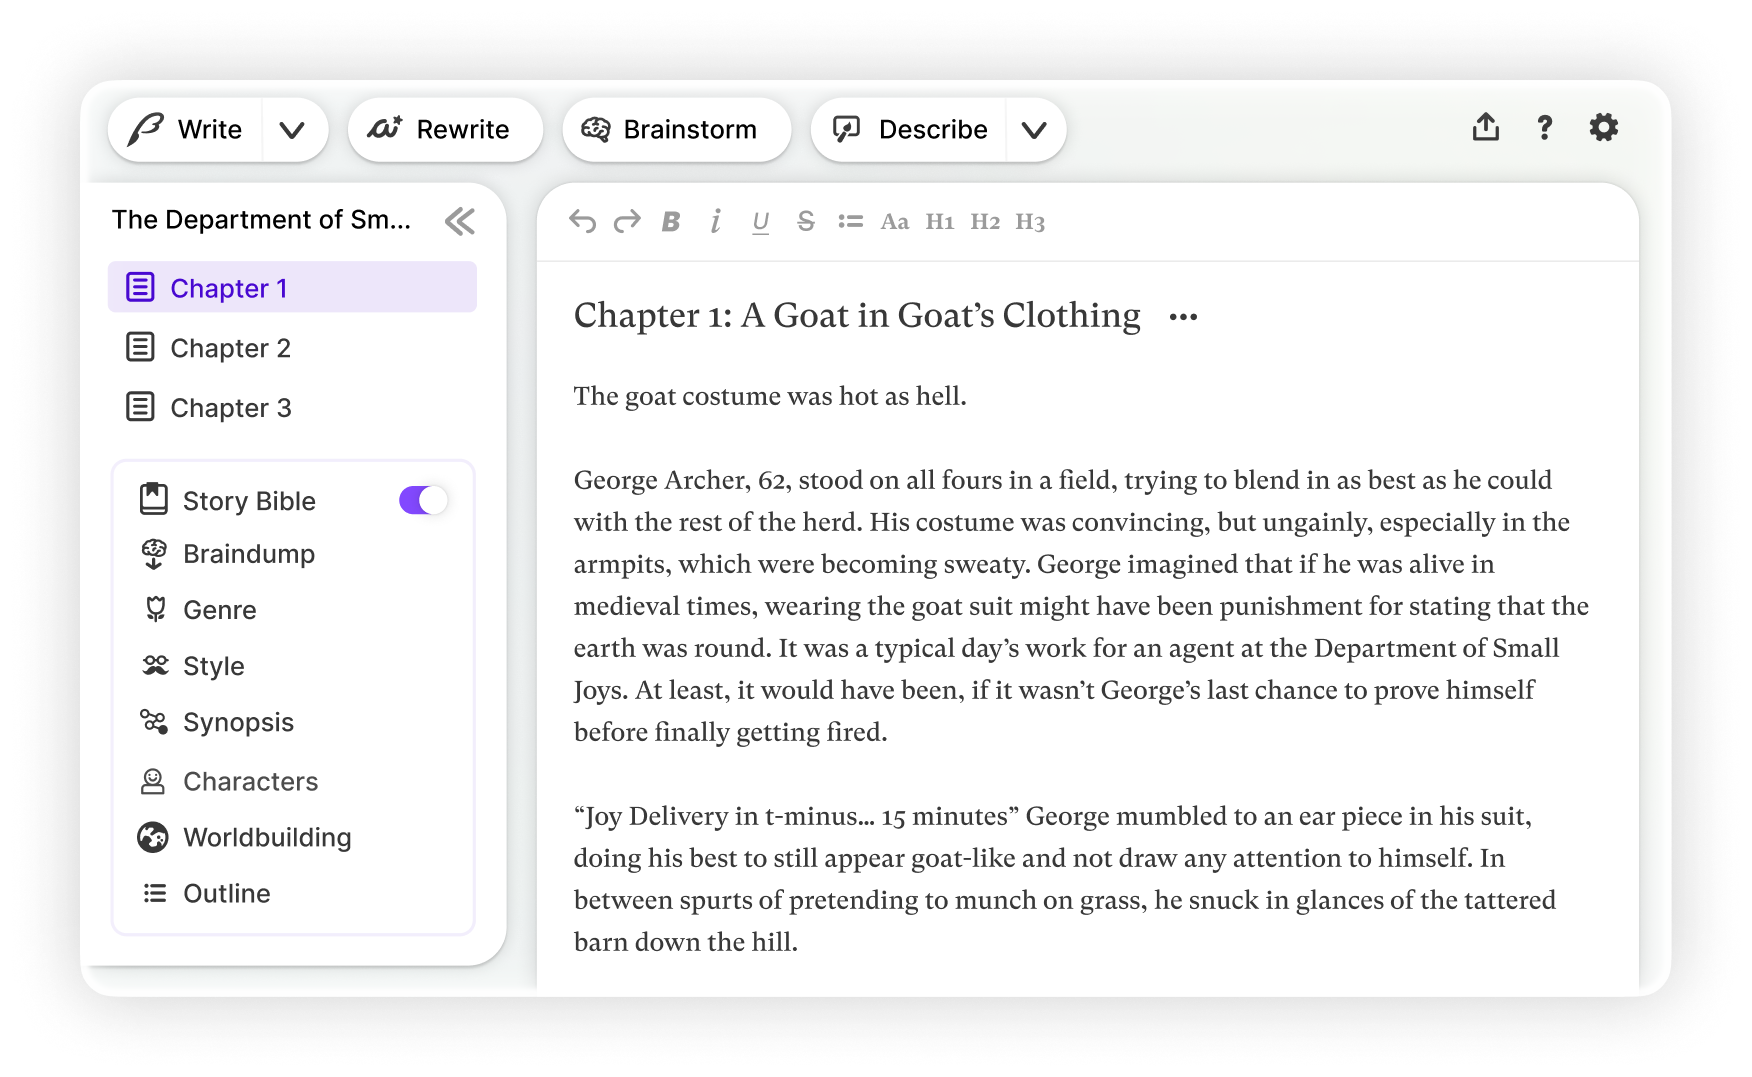Open help via question mark icon
1752x1077 pixels.
[x=1544, y=128]
